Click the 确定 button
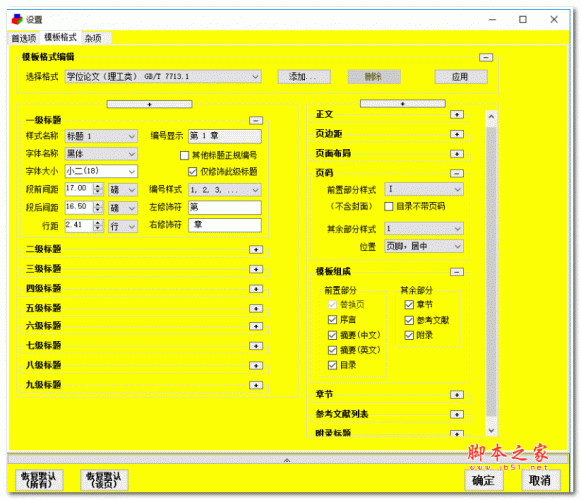The width and height of the screenshot is (581, 500). coord(483,481)
